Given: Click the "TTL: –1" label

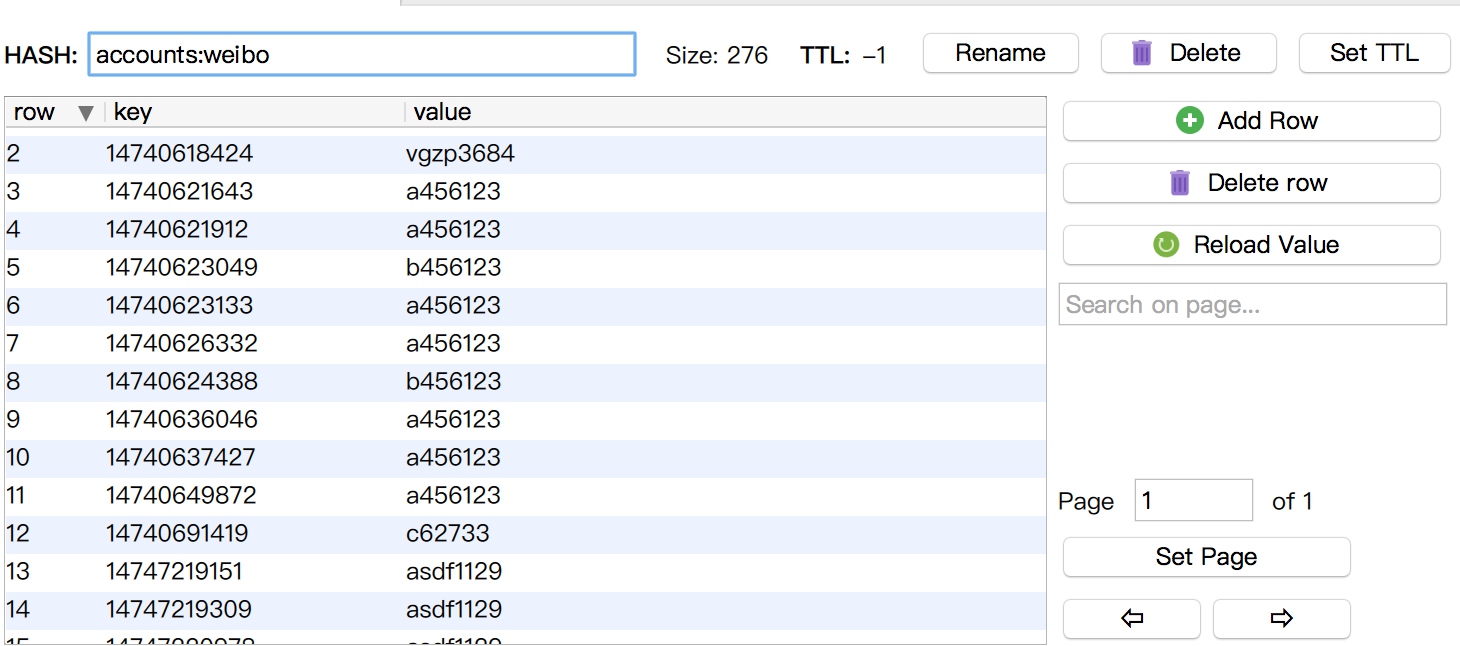Looking at the screenshot, I should tap(843, 55).
